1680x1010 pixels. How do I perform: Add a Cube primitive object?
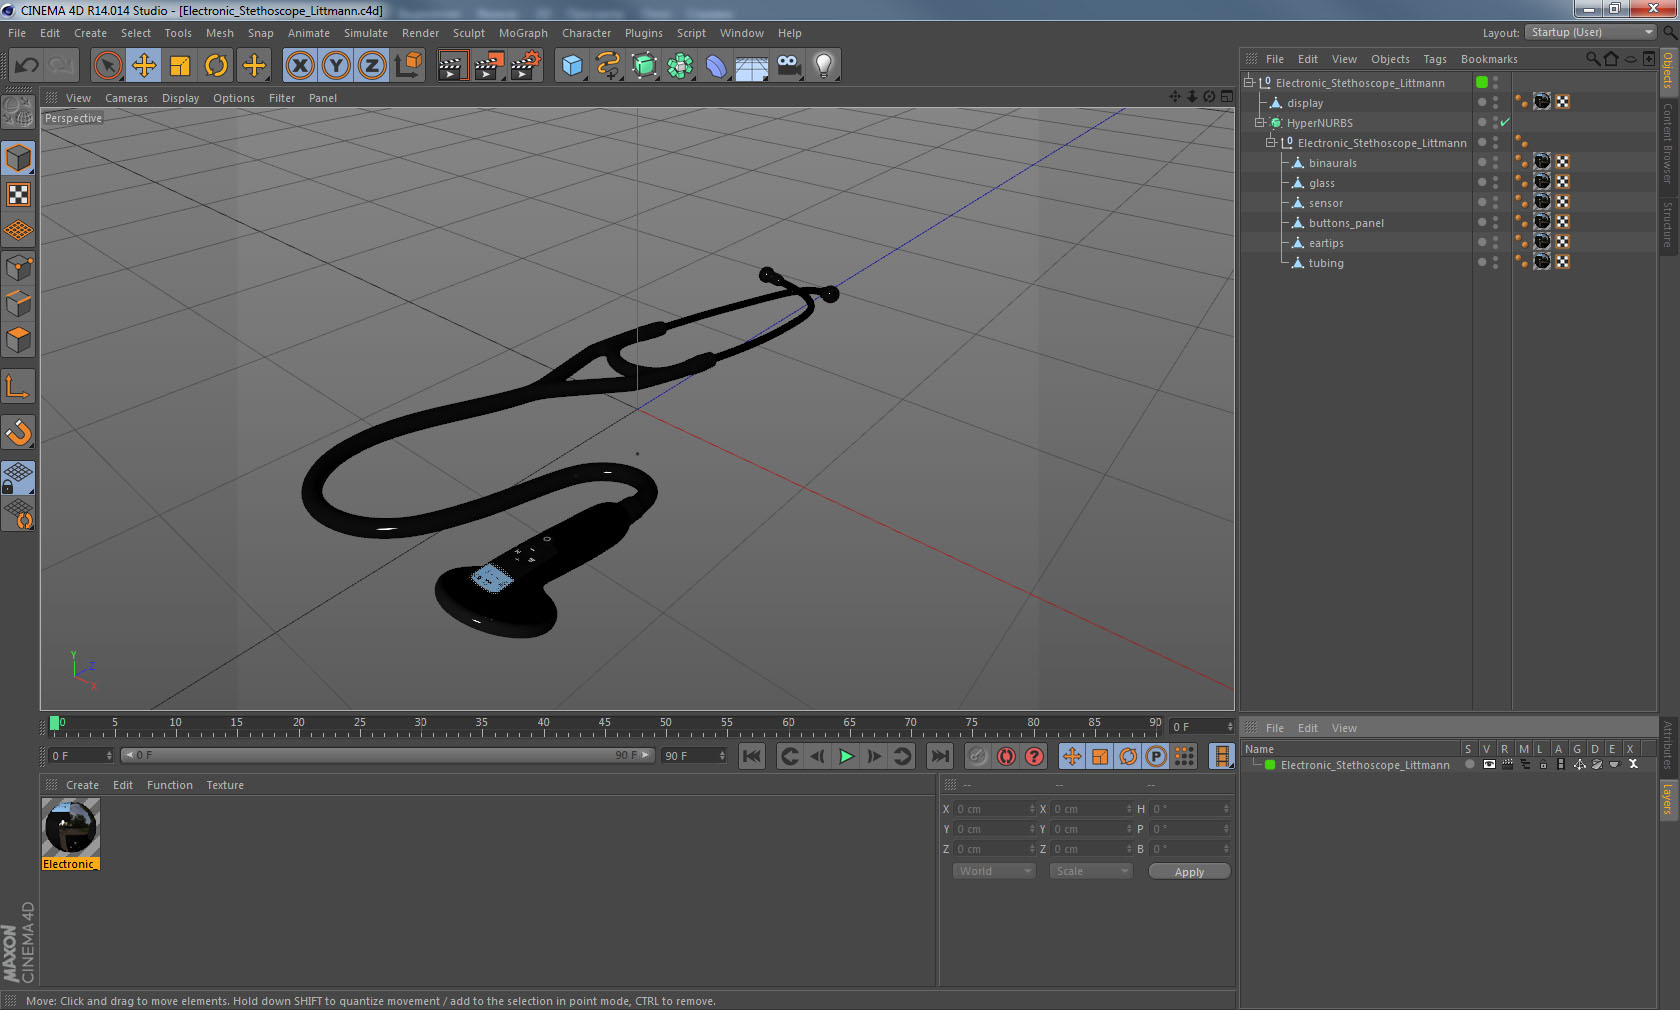point(571,66)
